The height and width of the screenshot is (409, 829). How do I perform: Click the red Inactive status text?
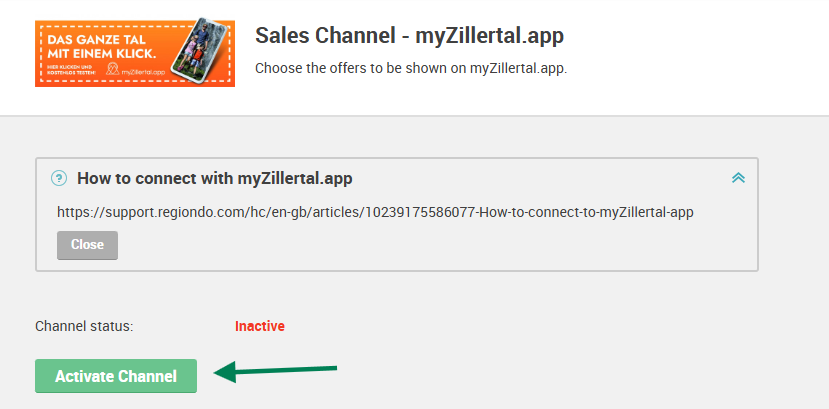(260, 326)
